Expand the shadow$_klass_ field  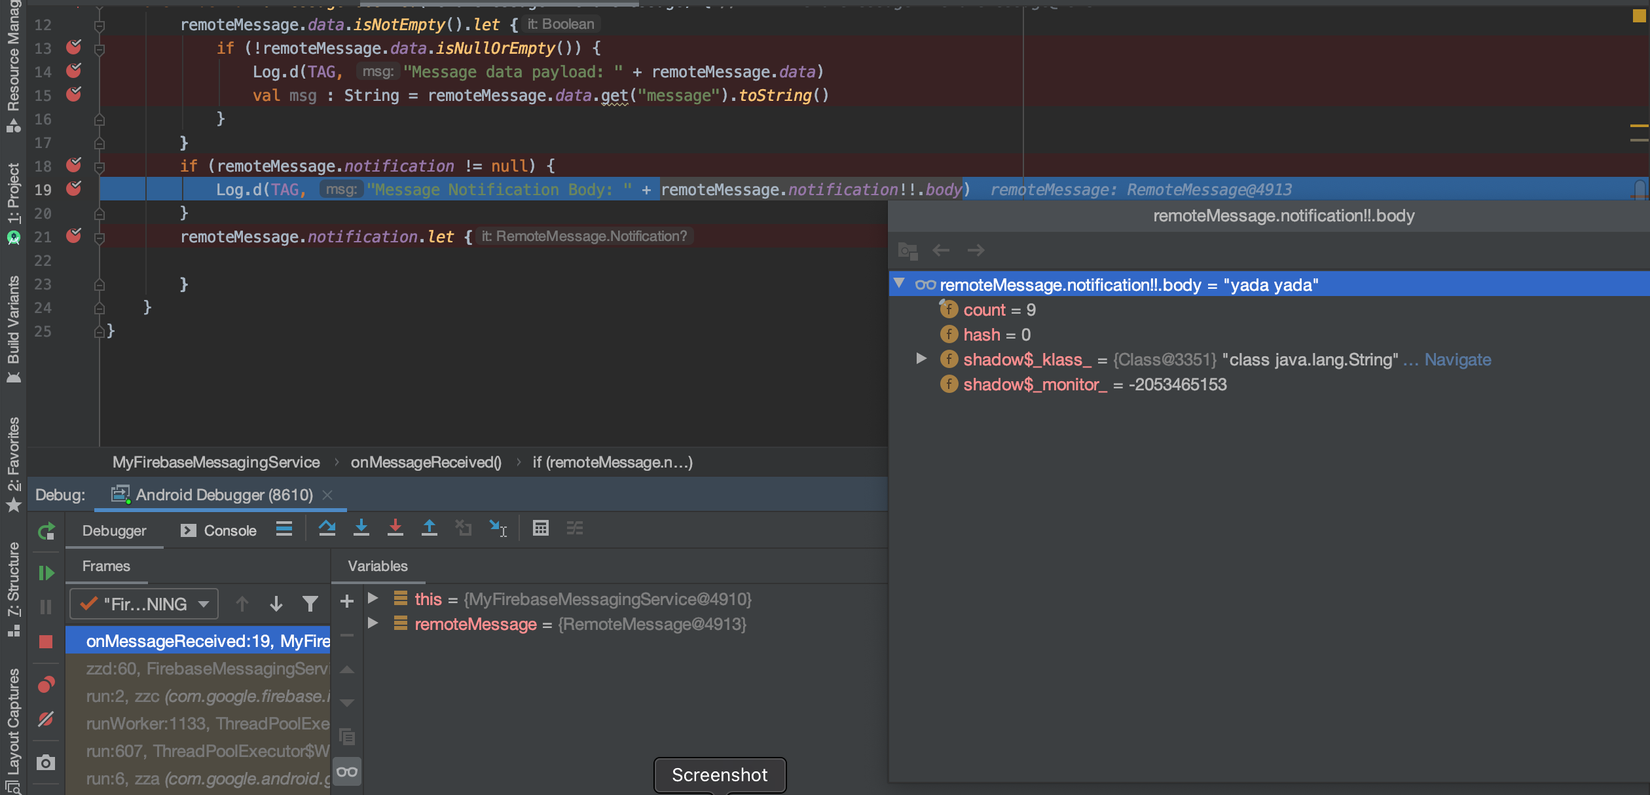(x=921, y=359)
